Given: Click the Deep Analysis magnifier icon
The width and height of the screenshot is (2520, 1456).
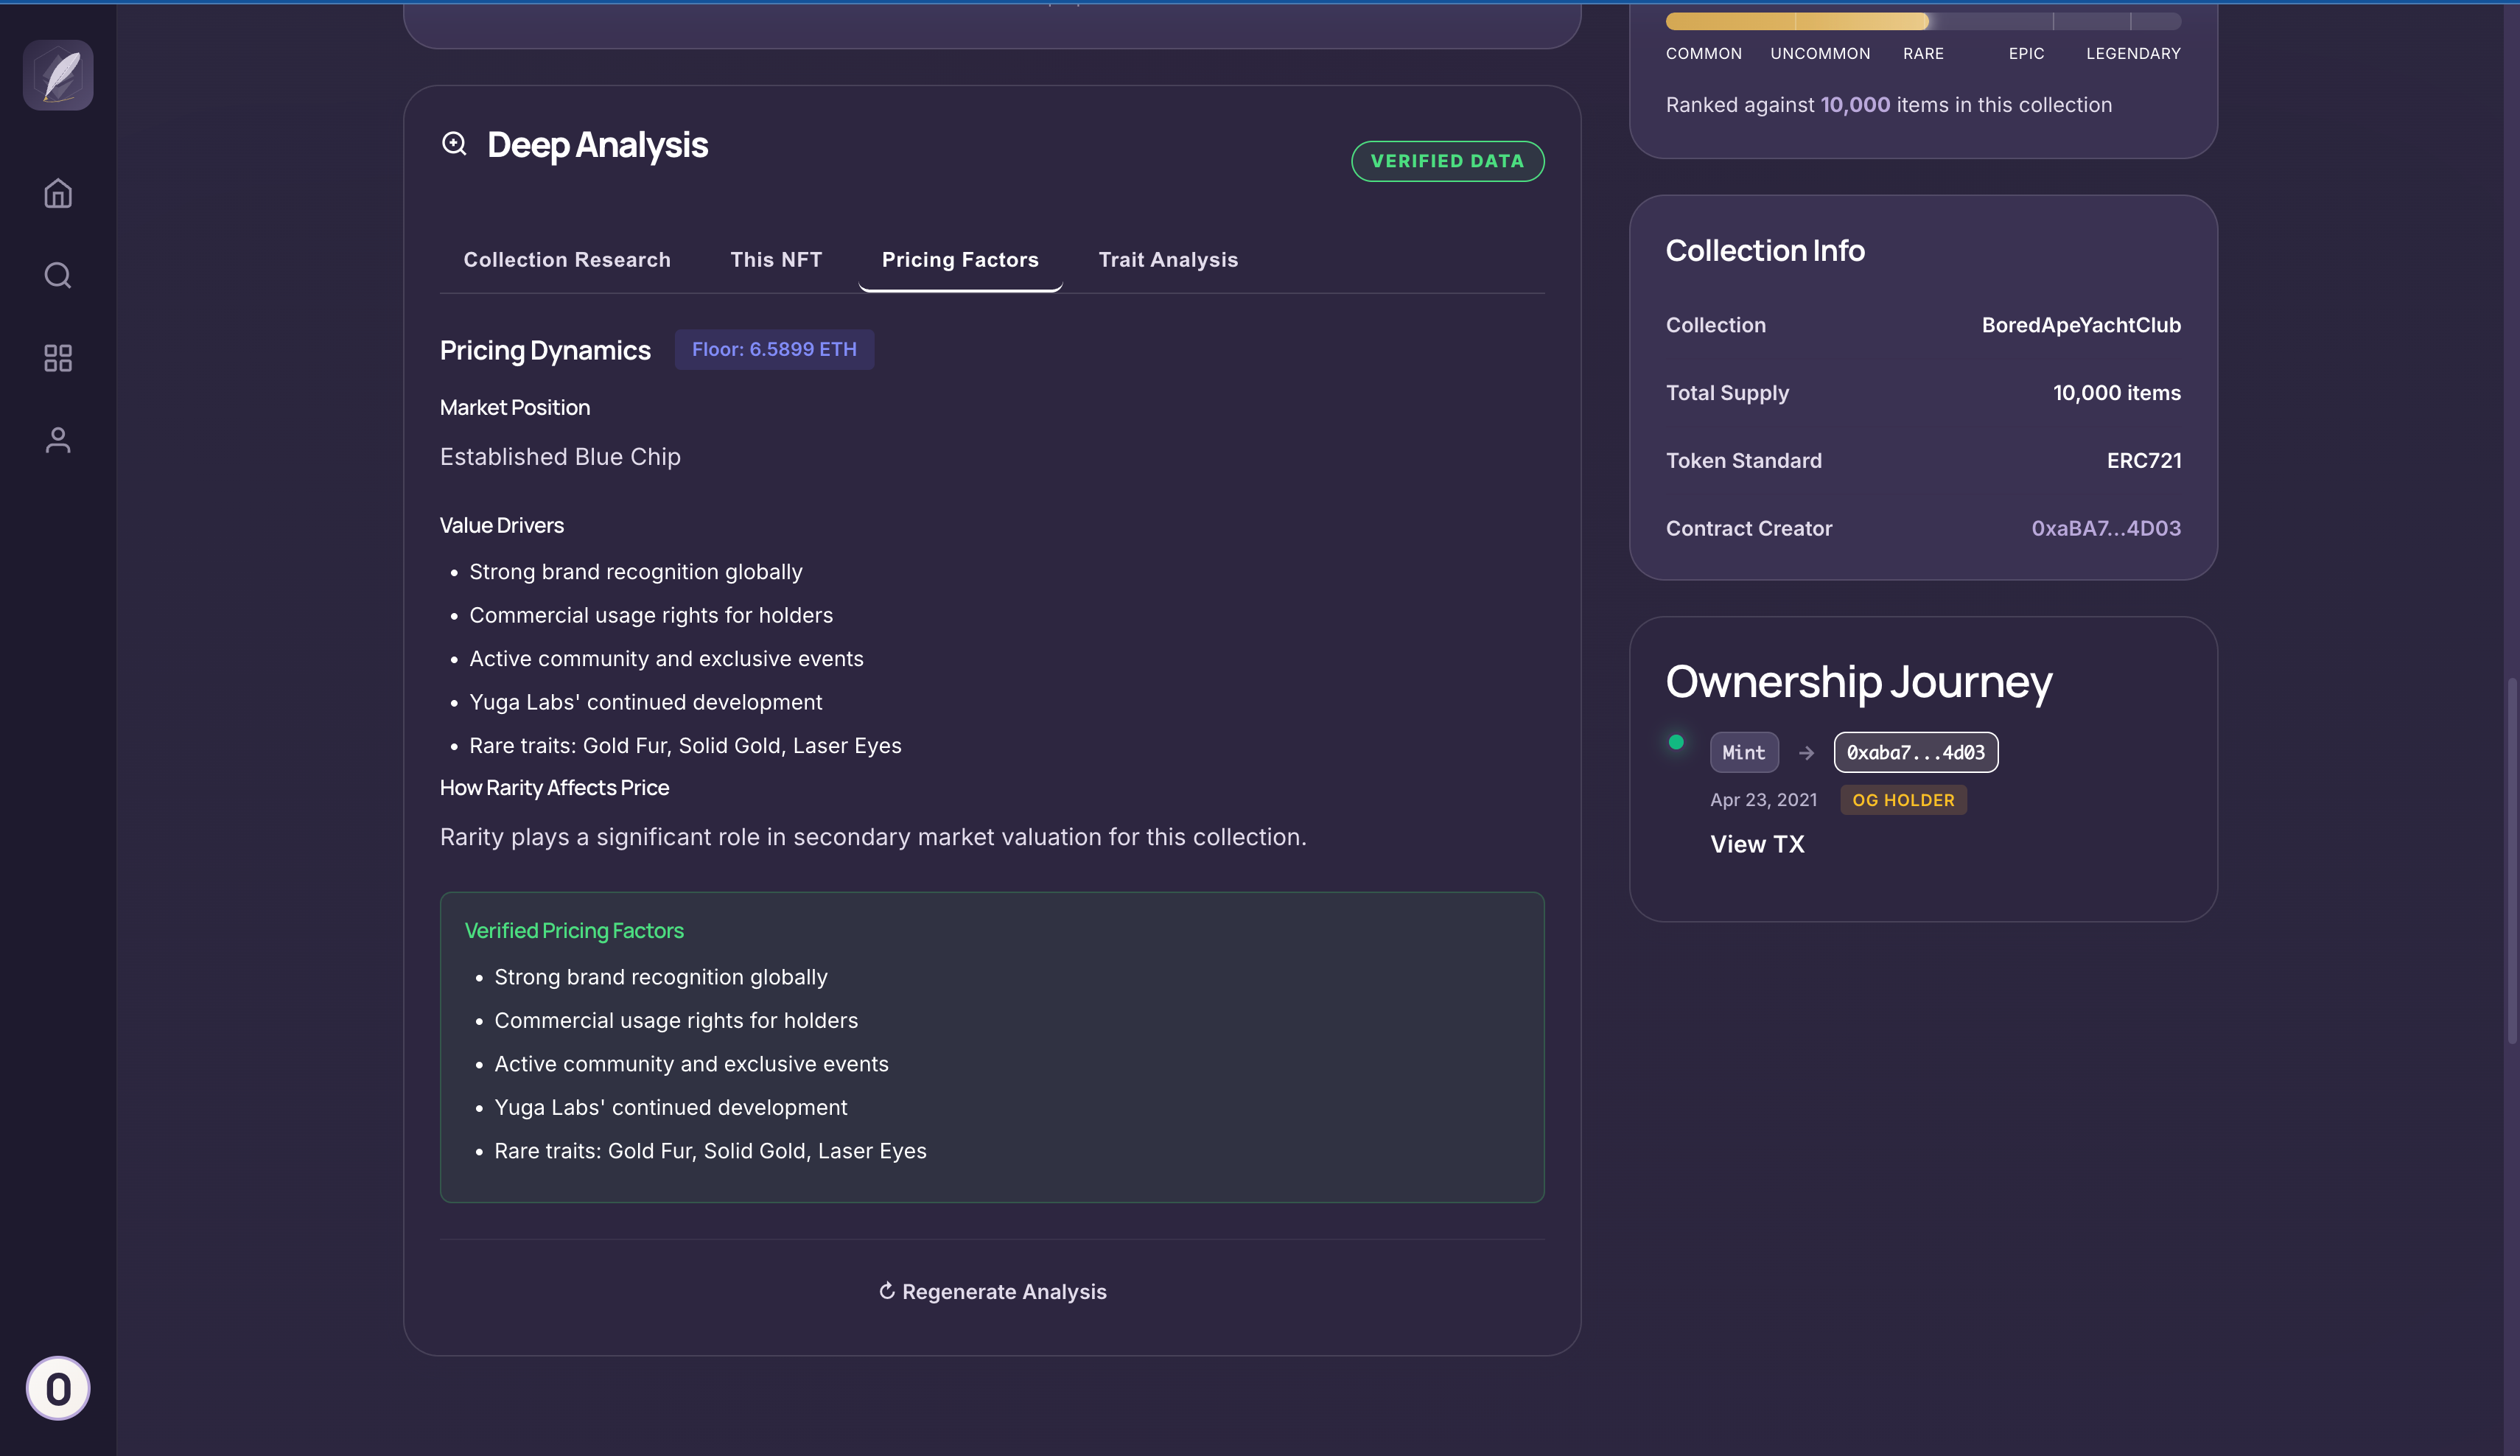Looking at the screenshot, I should tap(454, 144).
